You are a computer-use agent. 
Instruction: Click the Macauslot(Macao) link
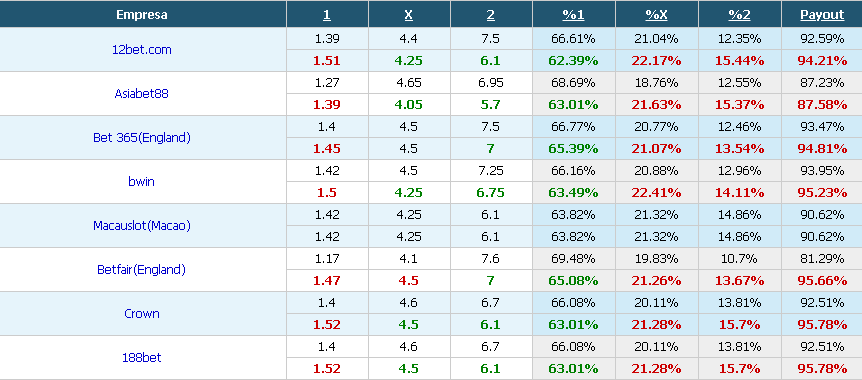tap(142, 225)
